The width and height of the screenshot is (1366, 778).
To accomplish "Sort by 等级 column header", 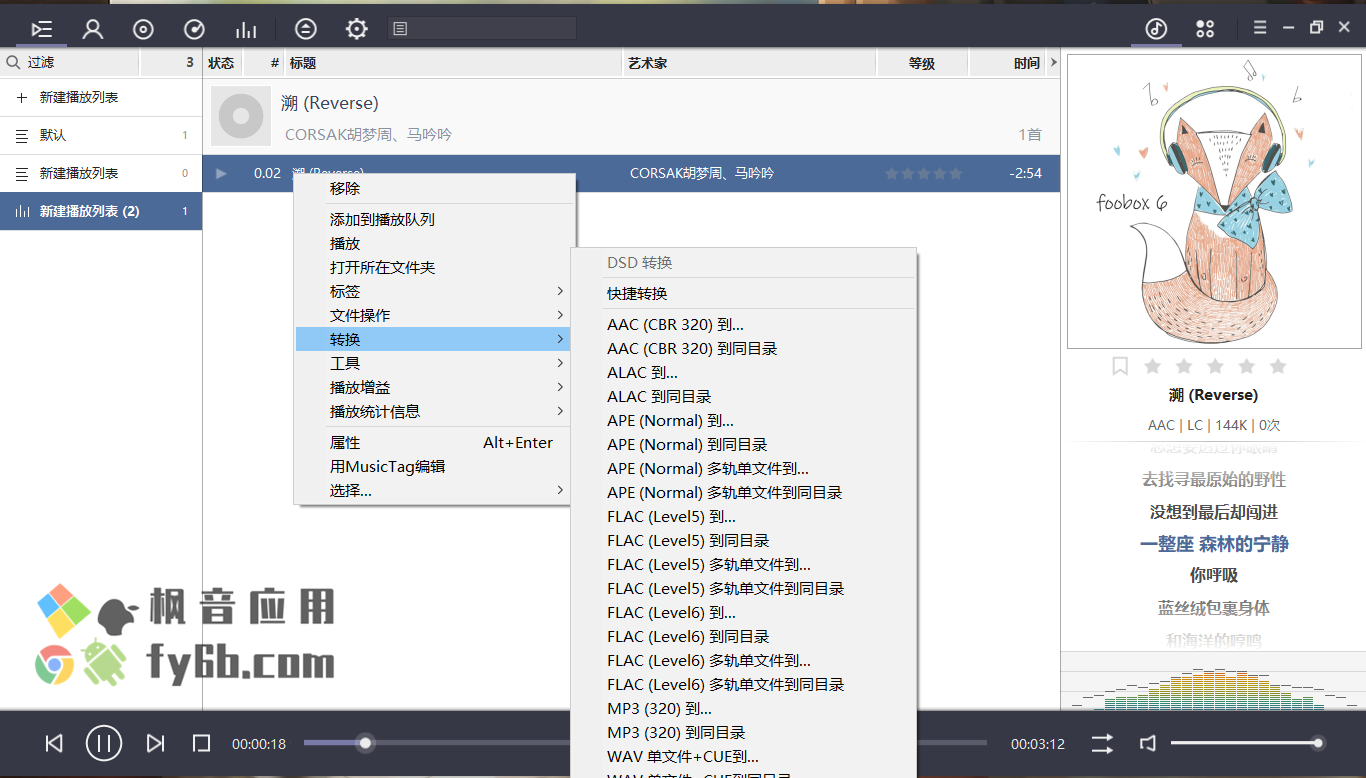I will pyautogui.click(x=922, y=63).
